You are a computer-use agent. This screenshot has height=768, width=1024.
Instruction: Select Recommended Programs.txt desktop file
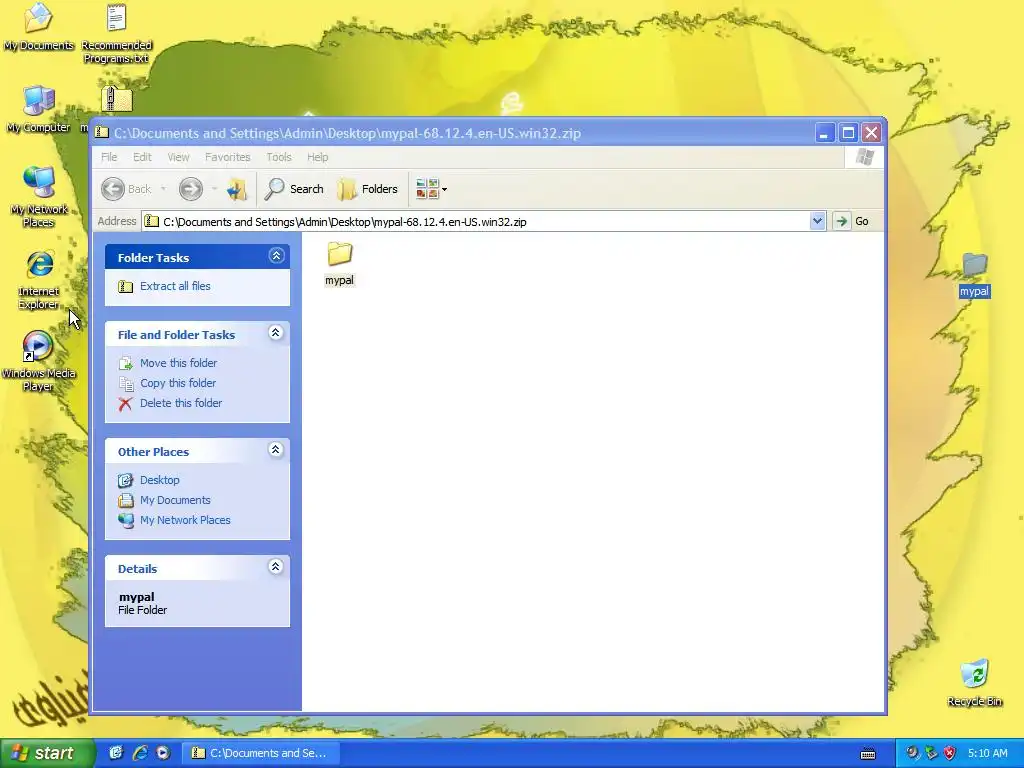(116, 33)
